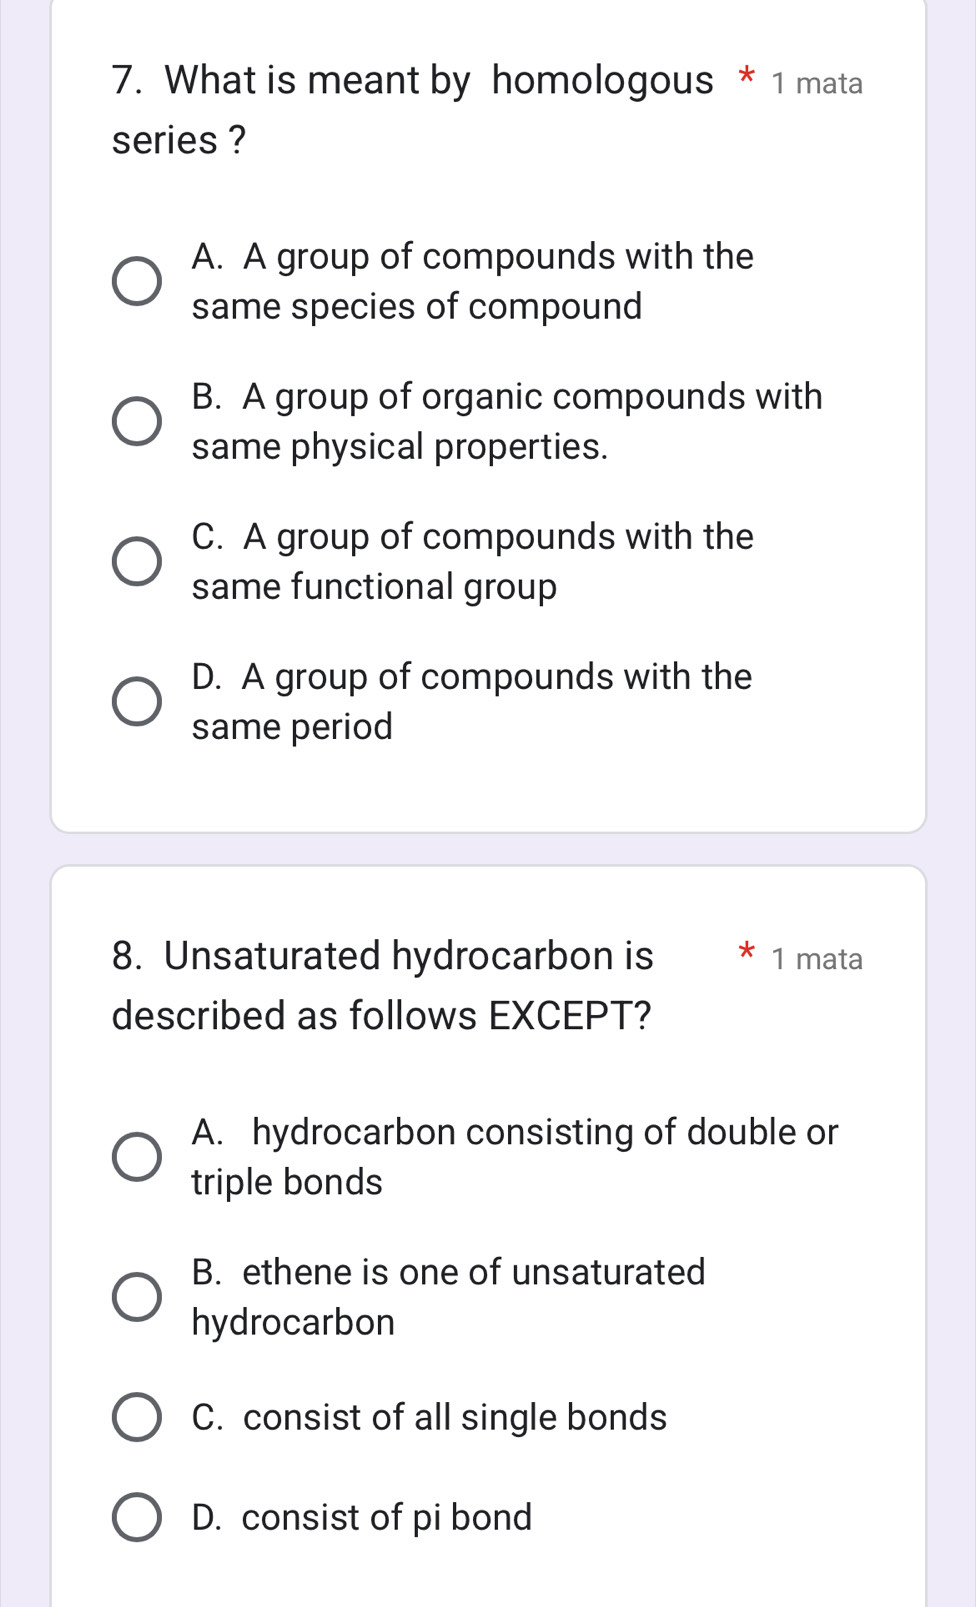Mark the radio circle for 'double or triple bonds'
This screenshot has width=976, height=1607.
coord(136,1158)
